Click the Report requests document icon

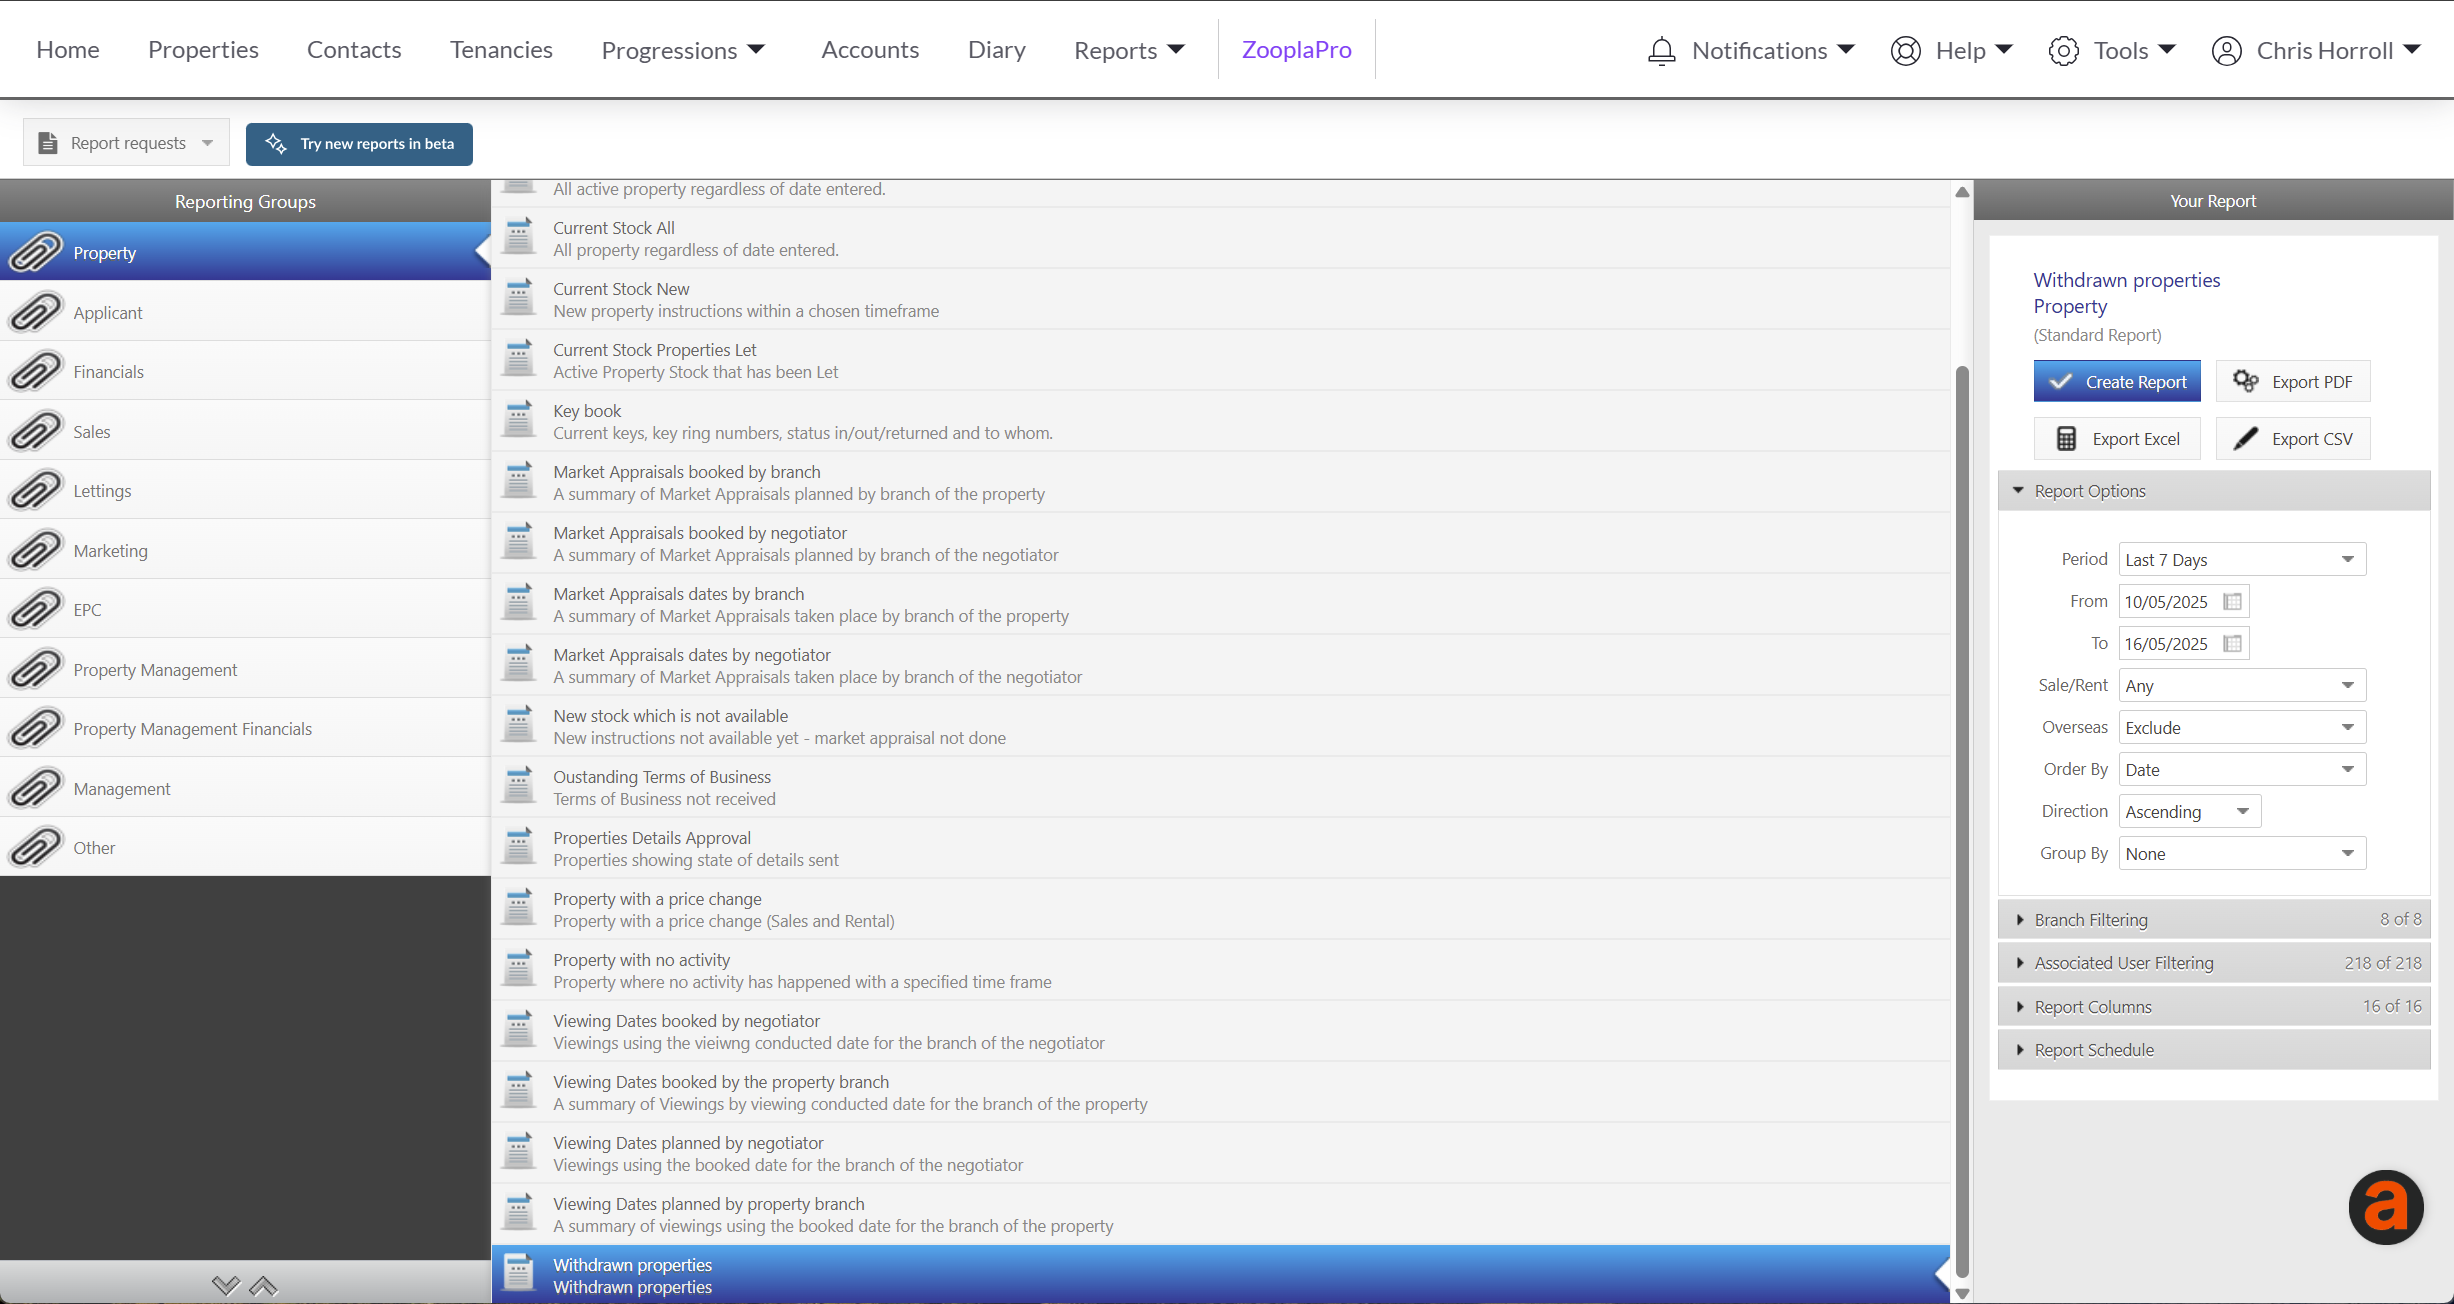[x=47, y=143]
